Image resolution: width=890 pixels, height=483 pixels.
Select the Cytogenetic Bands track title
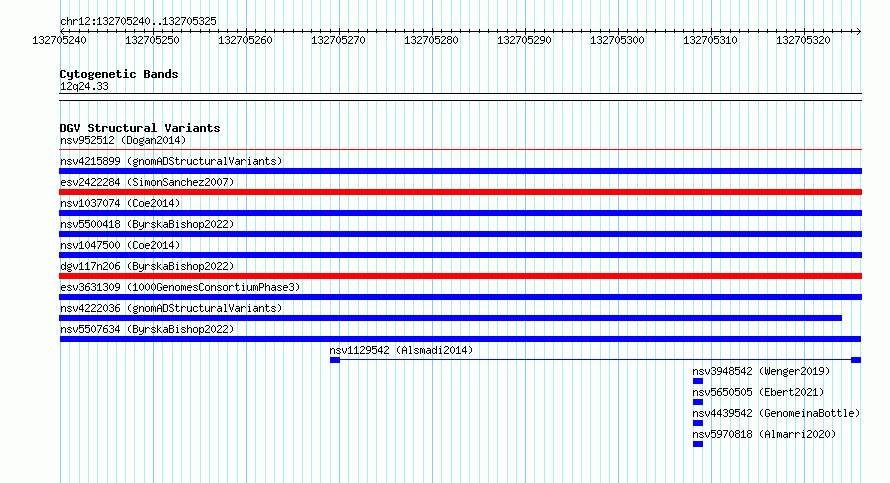(119, 74)
